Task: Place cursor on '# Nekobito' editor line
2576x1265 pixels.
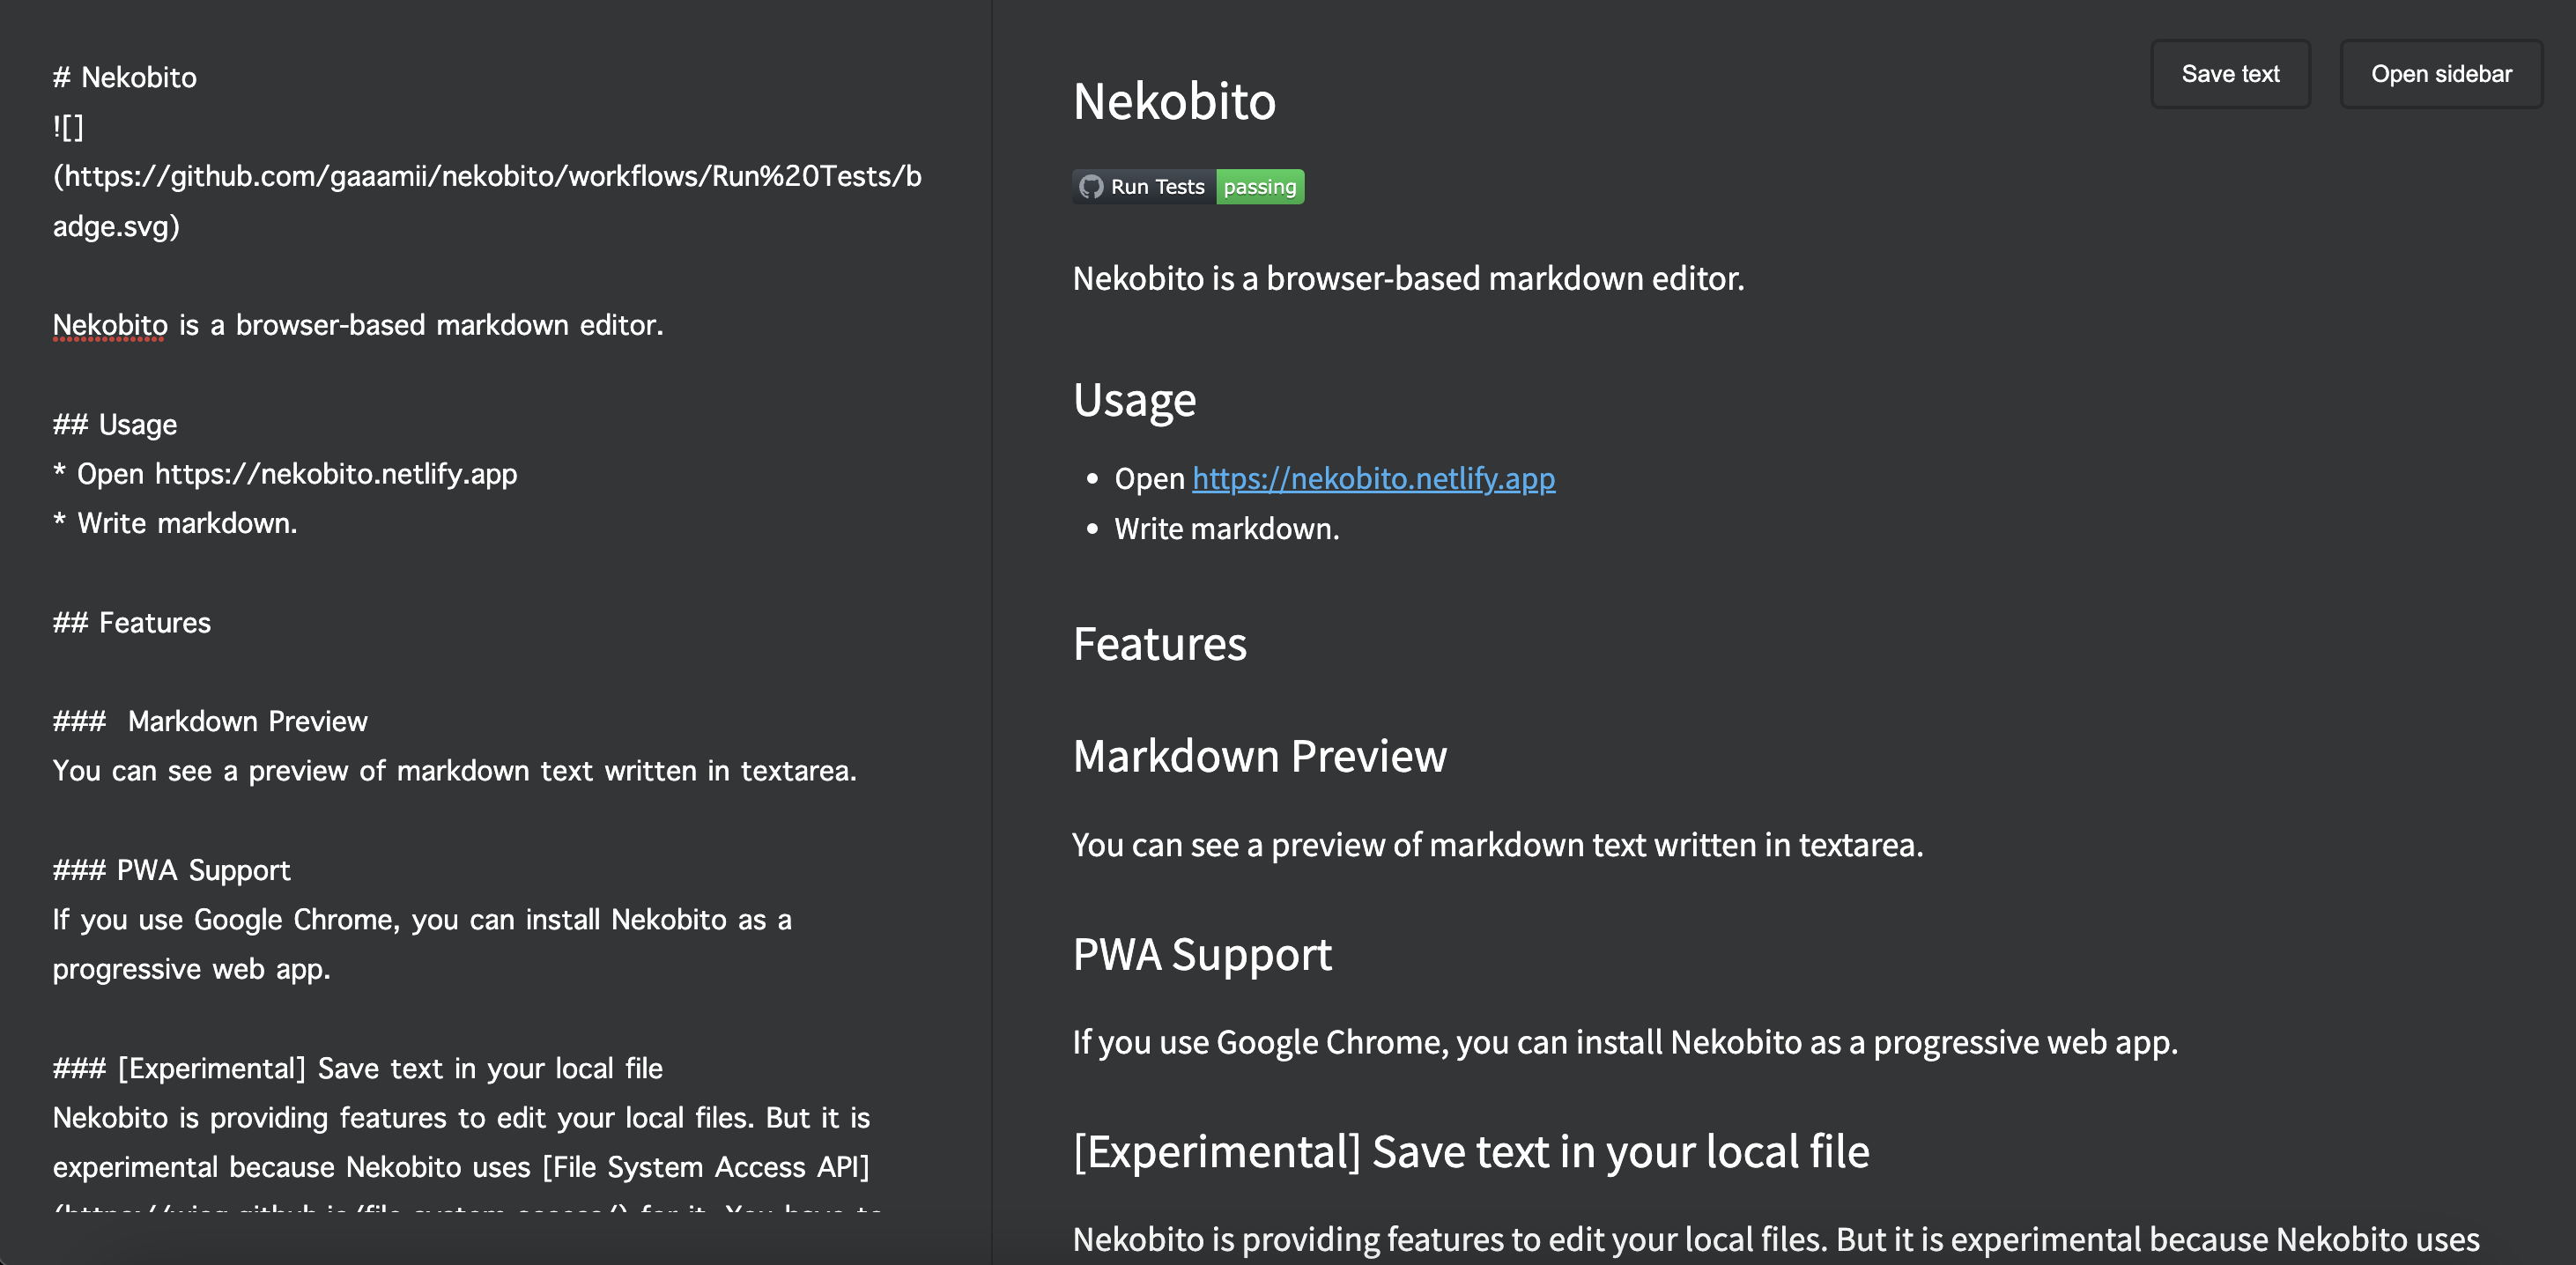Action: (125, 78)
